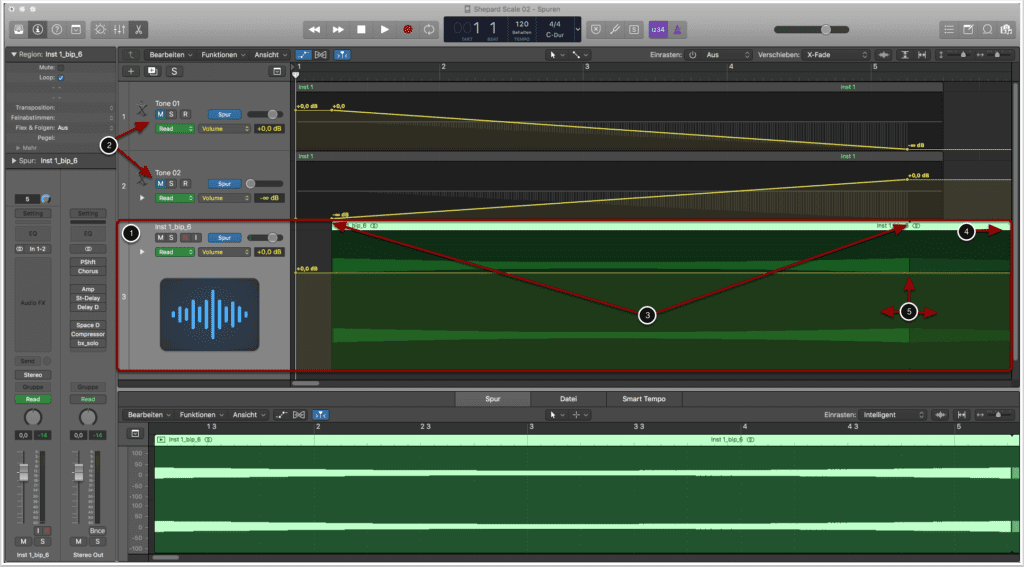Mute the Tone 01 track

coord(160,114)
